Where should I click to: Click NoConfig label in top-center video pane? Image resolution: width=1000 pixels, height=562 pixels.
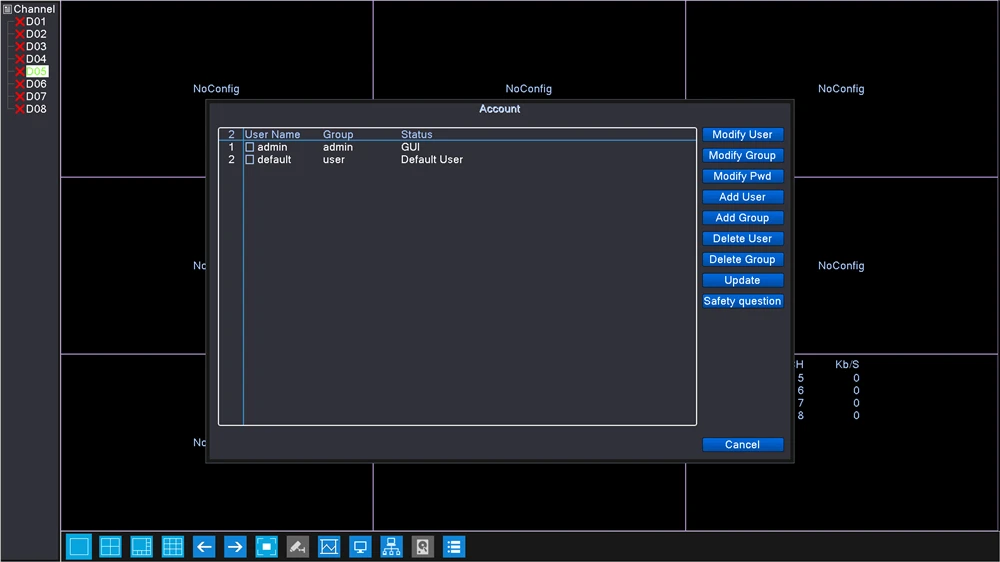(529, 89)
